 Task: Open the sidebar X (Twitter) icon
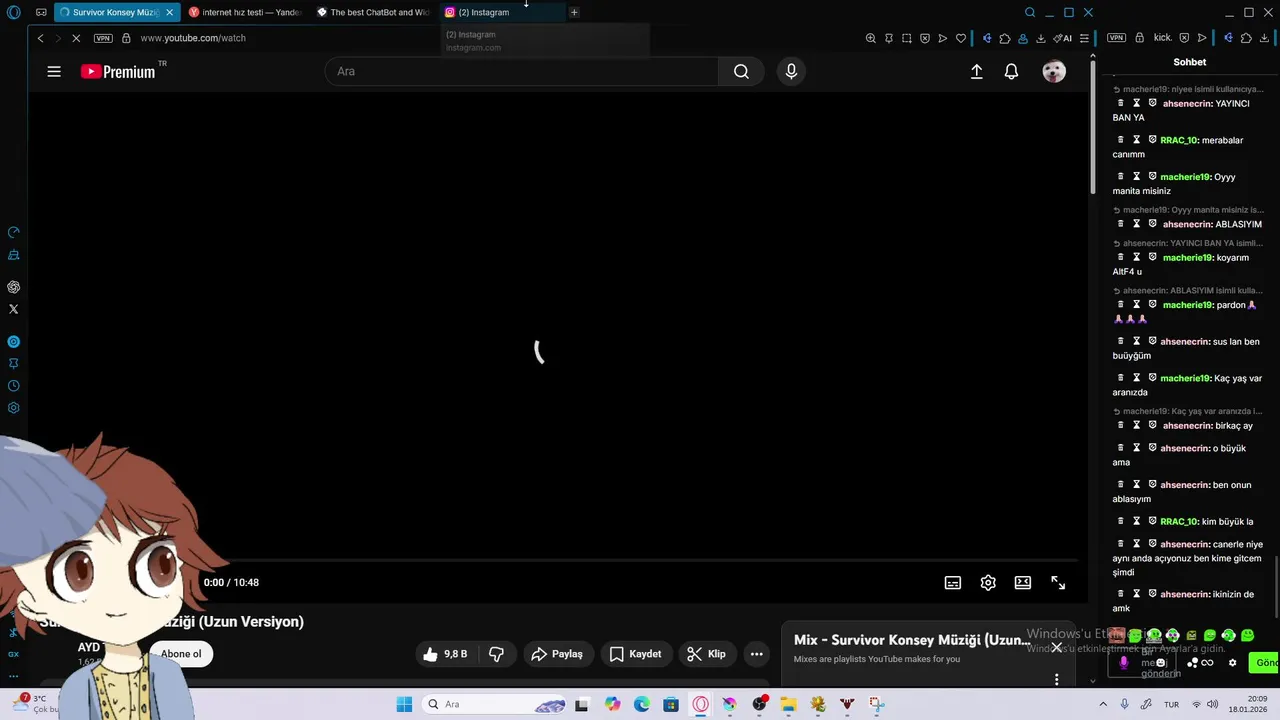coord(14,309)
